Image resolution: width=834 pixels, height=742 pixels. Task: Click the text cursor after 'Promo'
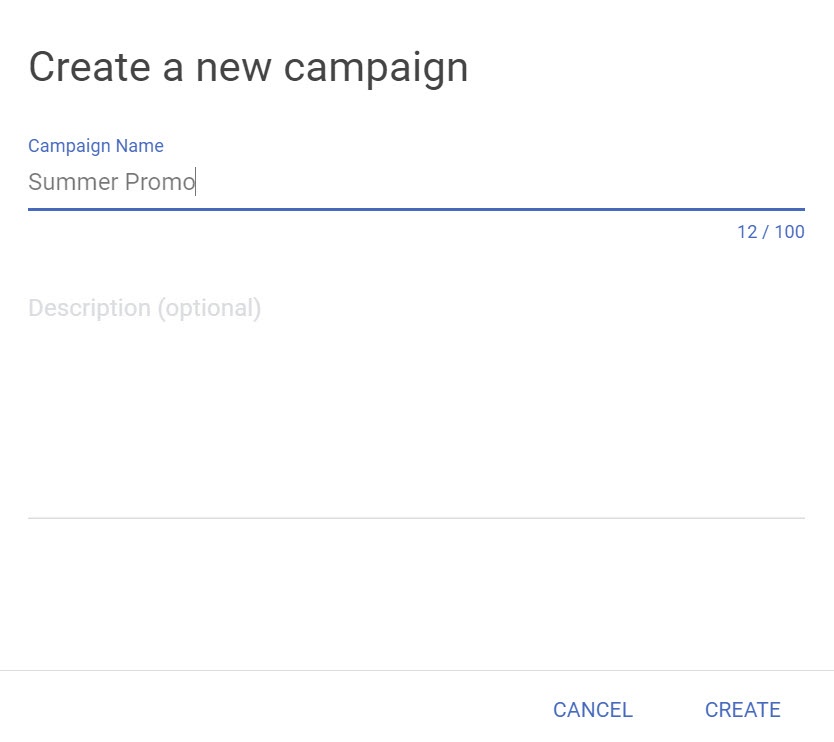pyautogui.click(x=196, y=183)
